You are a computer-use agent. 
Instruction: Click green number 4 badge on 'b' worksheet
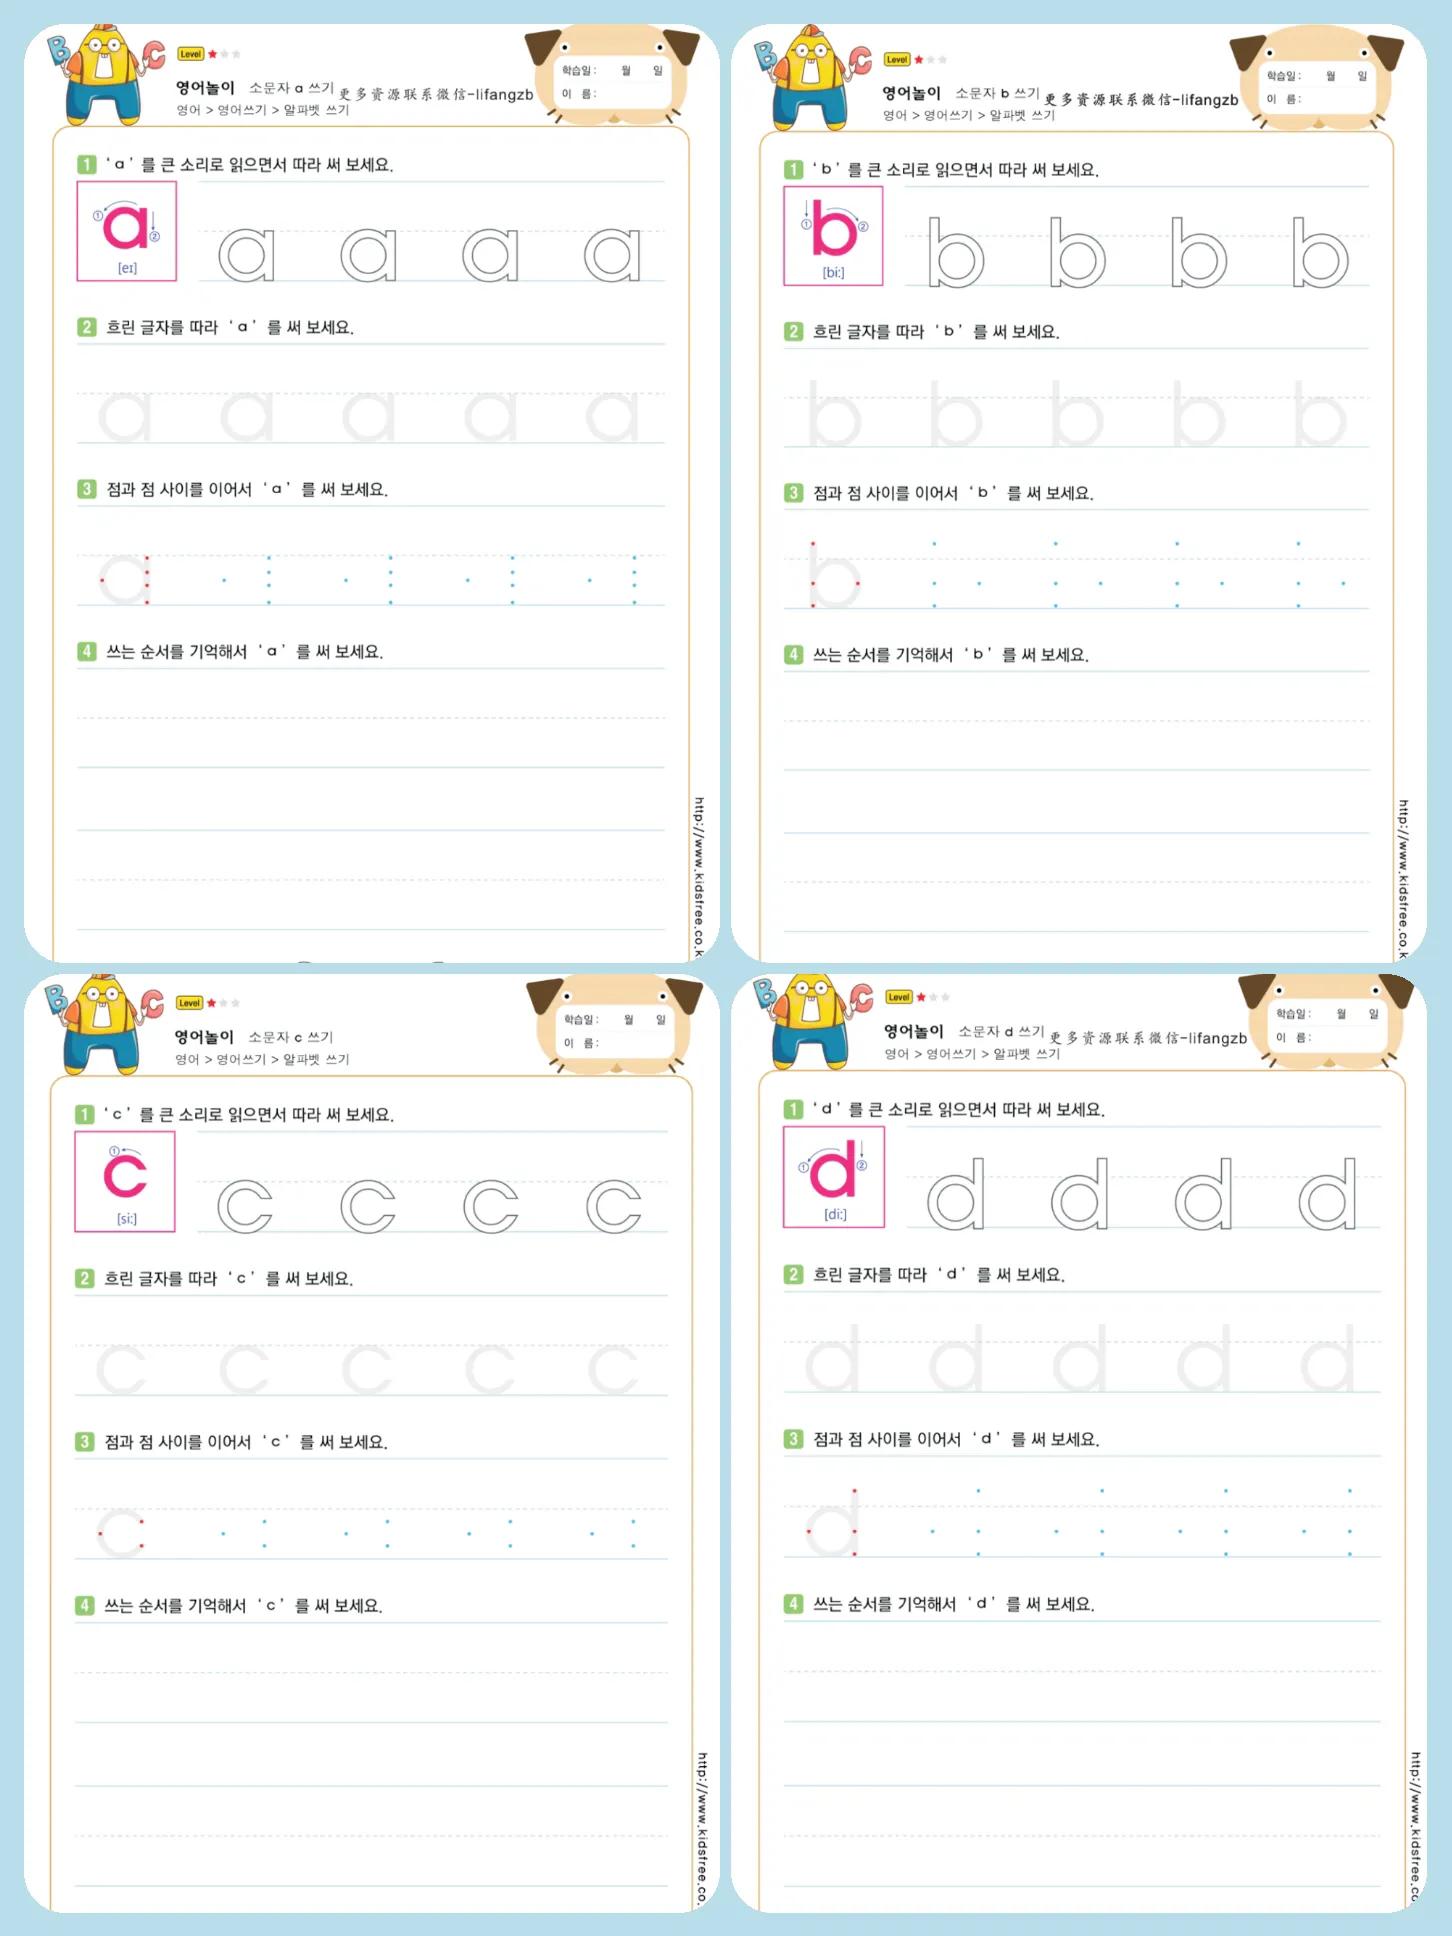793,655
